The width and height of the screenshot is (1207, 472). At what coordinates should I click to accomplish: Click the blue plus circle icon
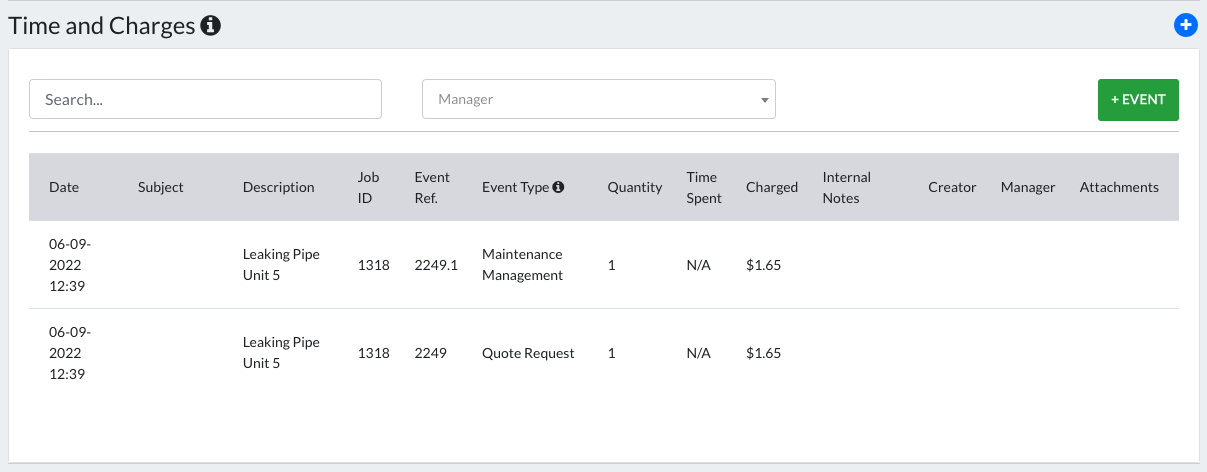1185,26
